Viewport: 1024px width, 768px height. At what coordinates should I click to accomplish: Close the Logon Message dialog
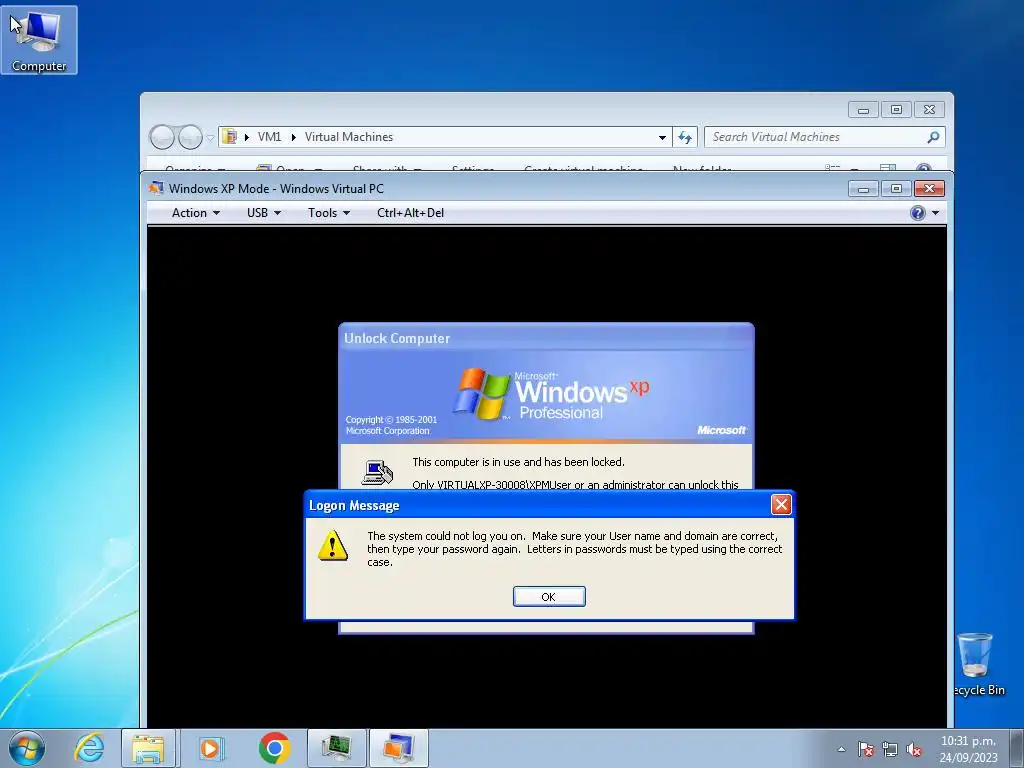pos(780,504)
